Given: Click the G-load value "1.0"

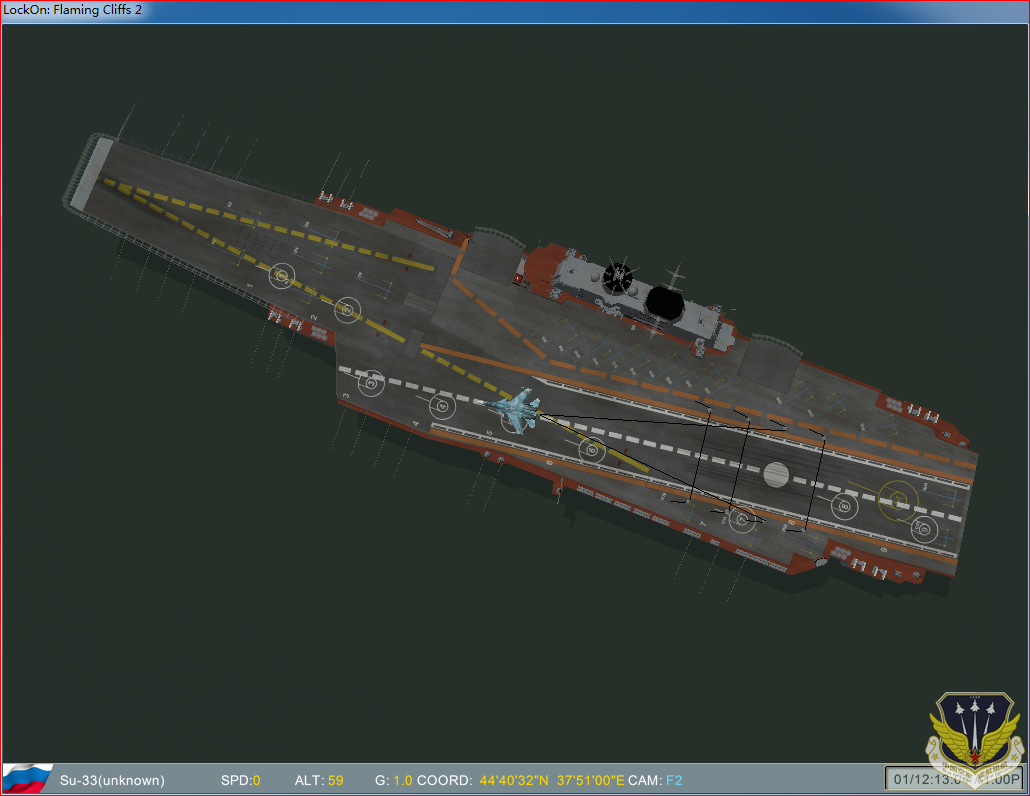Looking at the screenshot, I should pos(403,780).
